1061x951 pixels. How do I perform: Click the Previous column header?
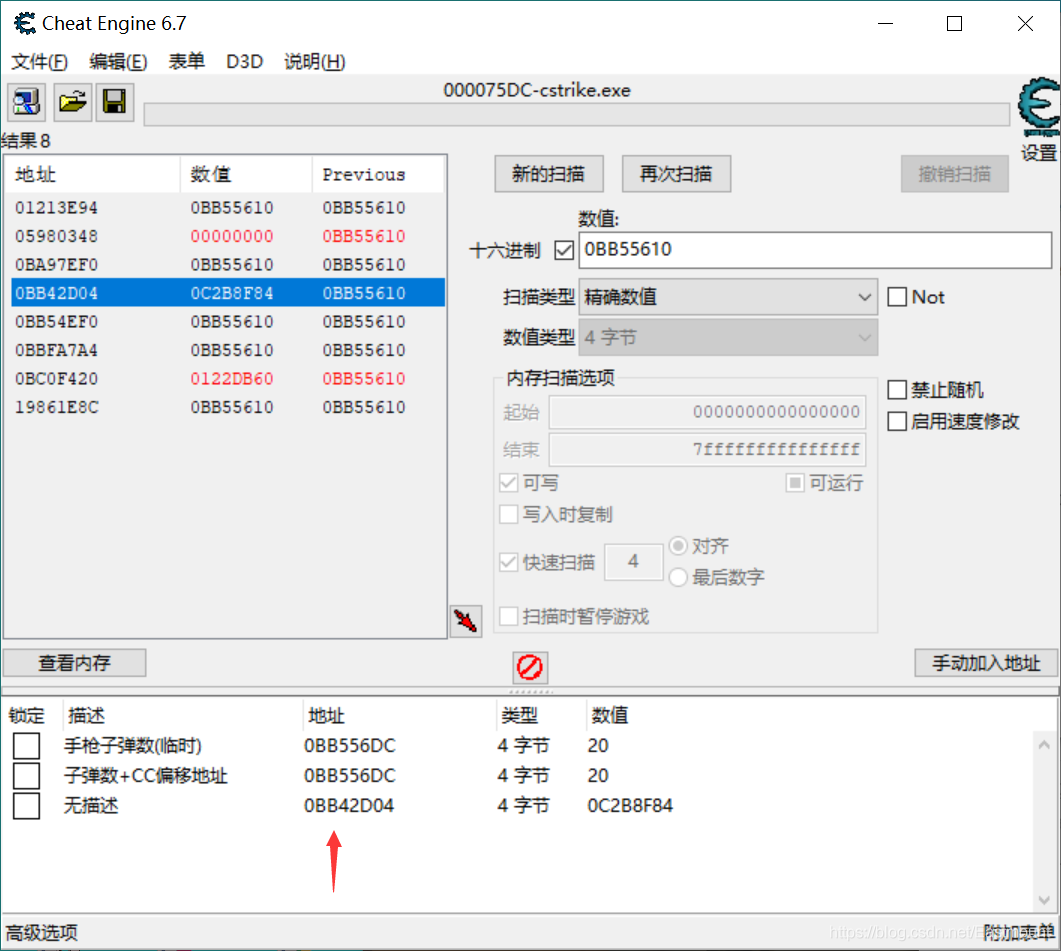(378, 175)
